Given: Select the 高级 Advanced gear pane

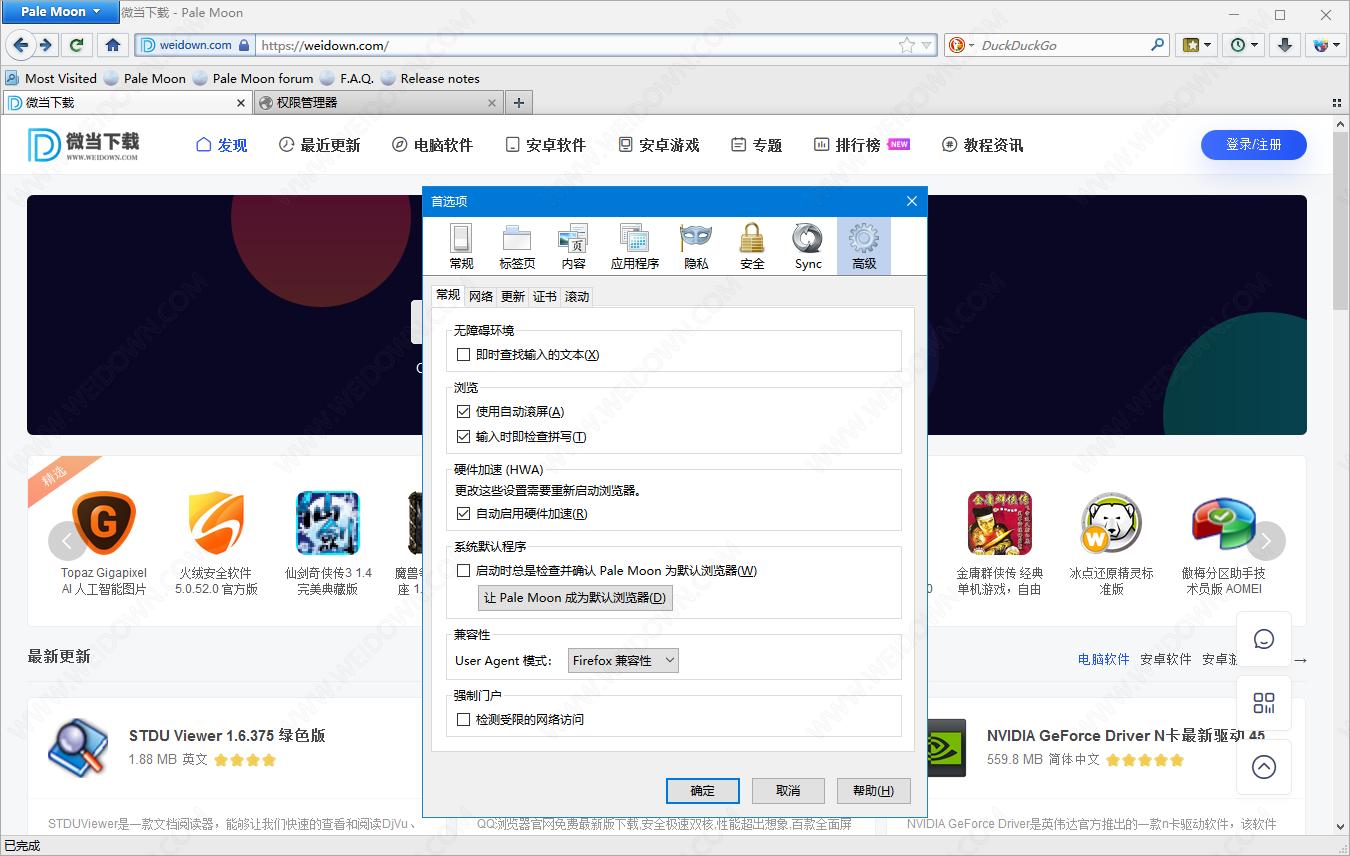Looking at the screenshot, I should 864,246.
